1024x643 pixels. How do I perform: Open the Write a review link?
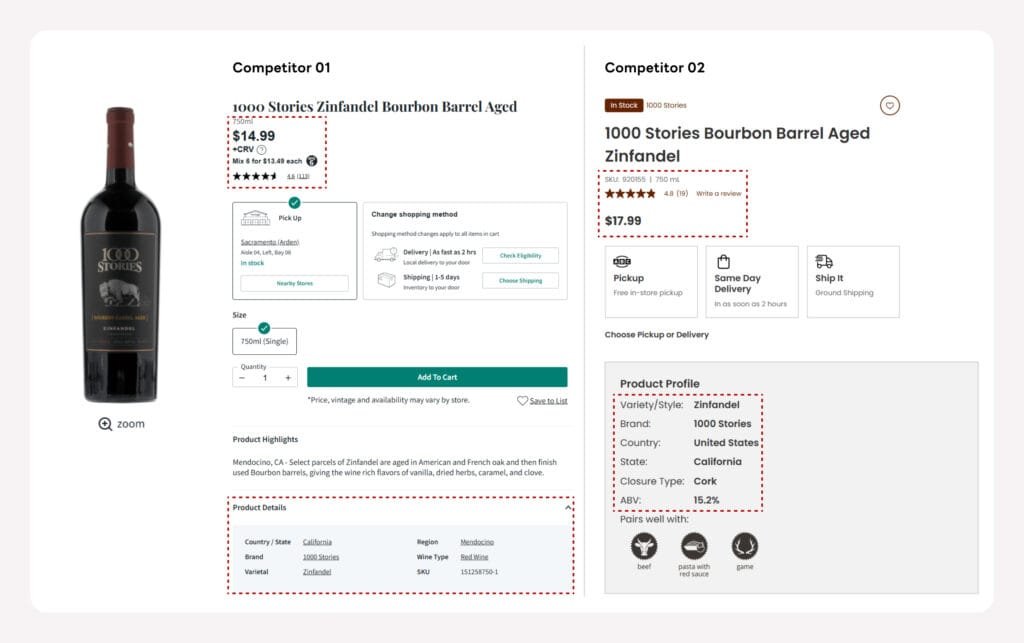(718, 193)
